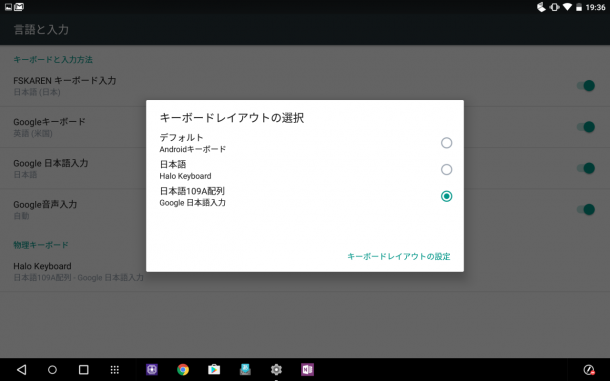This screenshot has width=610, height=381.
Task: Select the デフォルト Androidキーボード radio button
Action: (x=446, y=143)
